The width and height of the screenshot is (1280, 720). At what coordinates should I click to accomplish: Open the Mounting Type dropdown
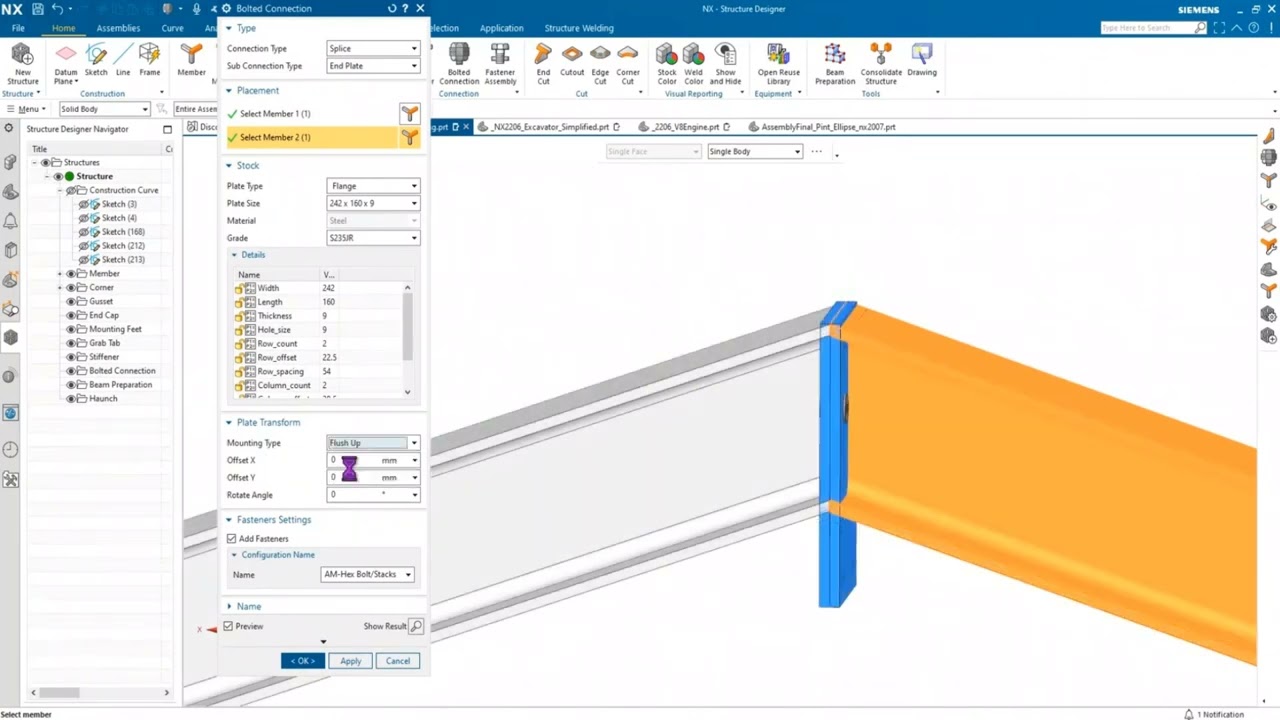tap(373, 443)
